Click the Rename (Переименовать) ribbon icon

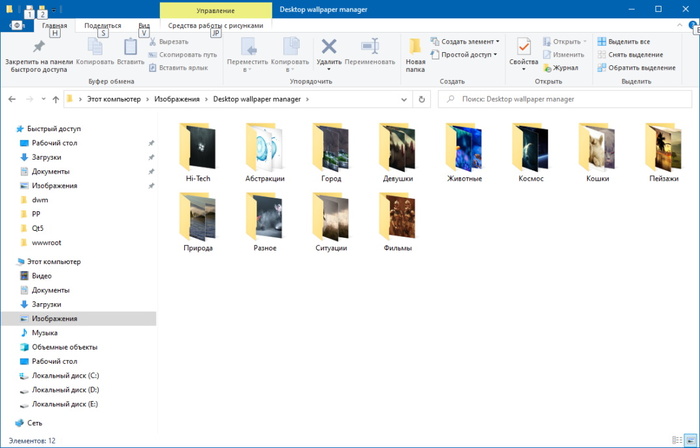click(370, 46)
